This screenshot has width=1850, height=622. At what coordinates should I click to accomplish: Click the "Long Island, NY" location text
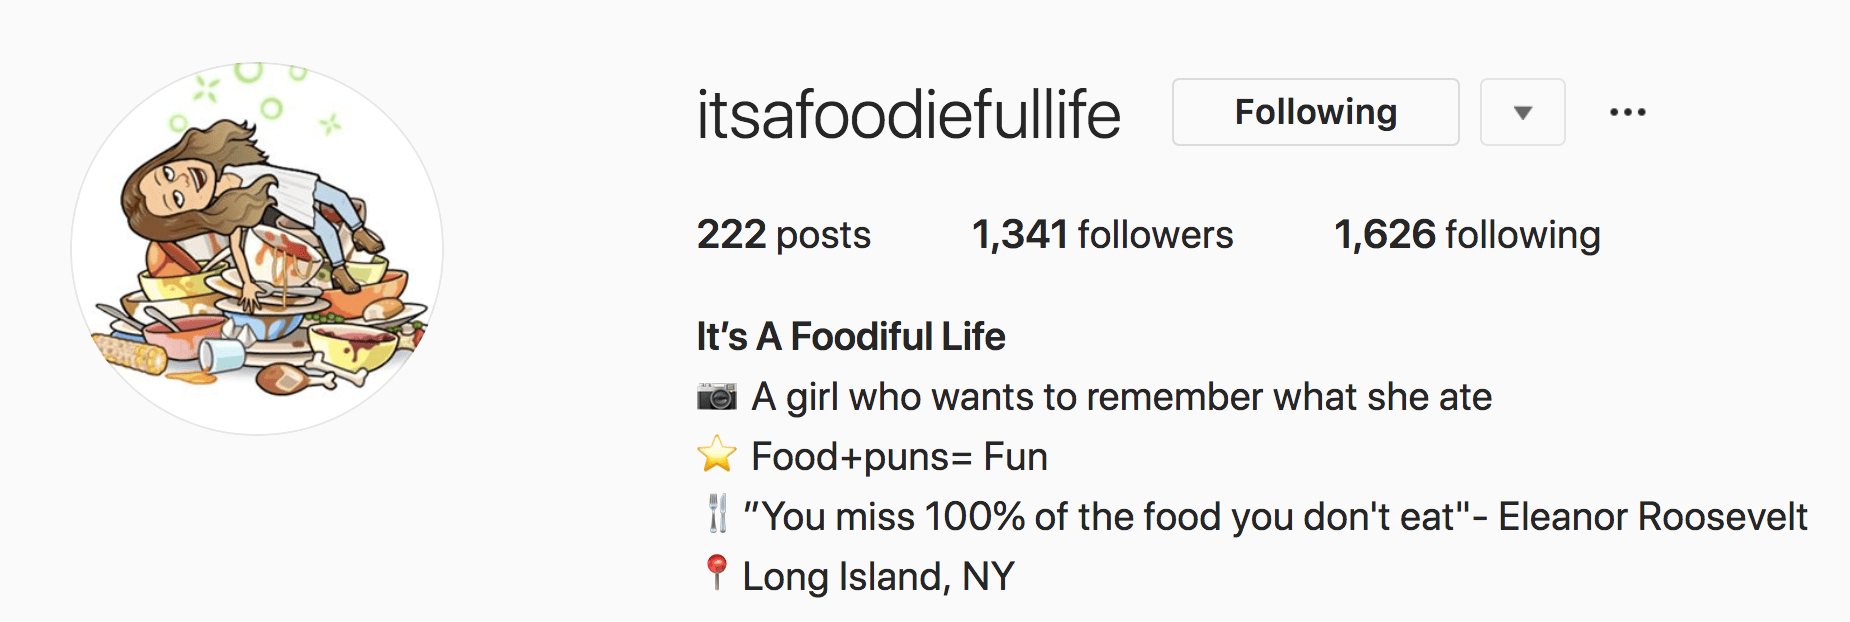pyautogui.click(x=878, y=577)
